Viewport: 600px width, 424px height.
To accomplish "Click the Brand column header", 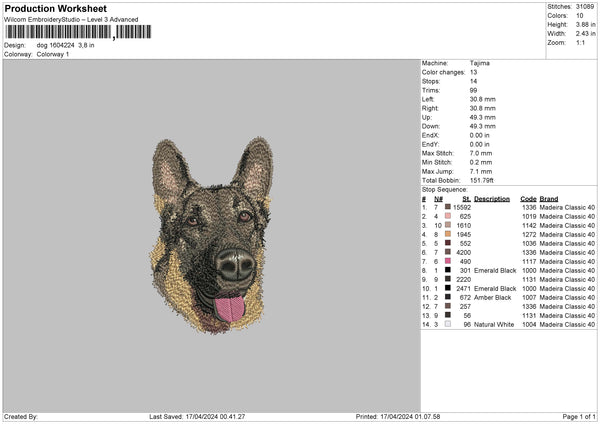I will 549,198.
